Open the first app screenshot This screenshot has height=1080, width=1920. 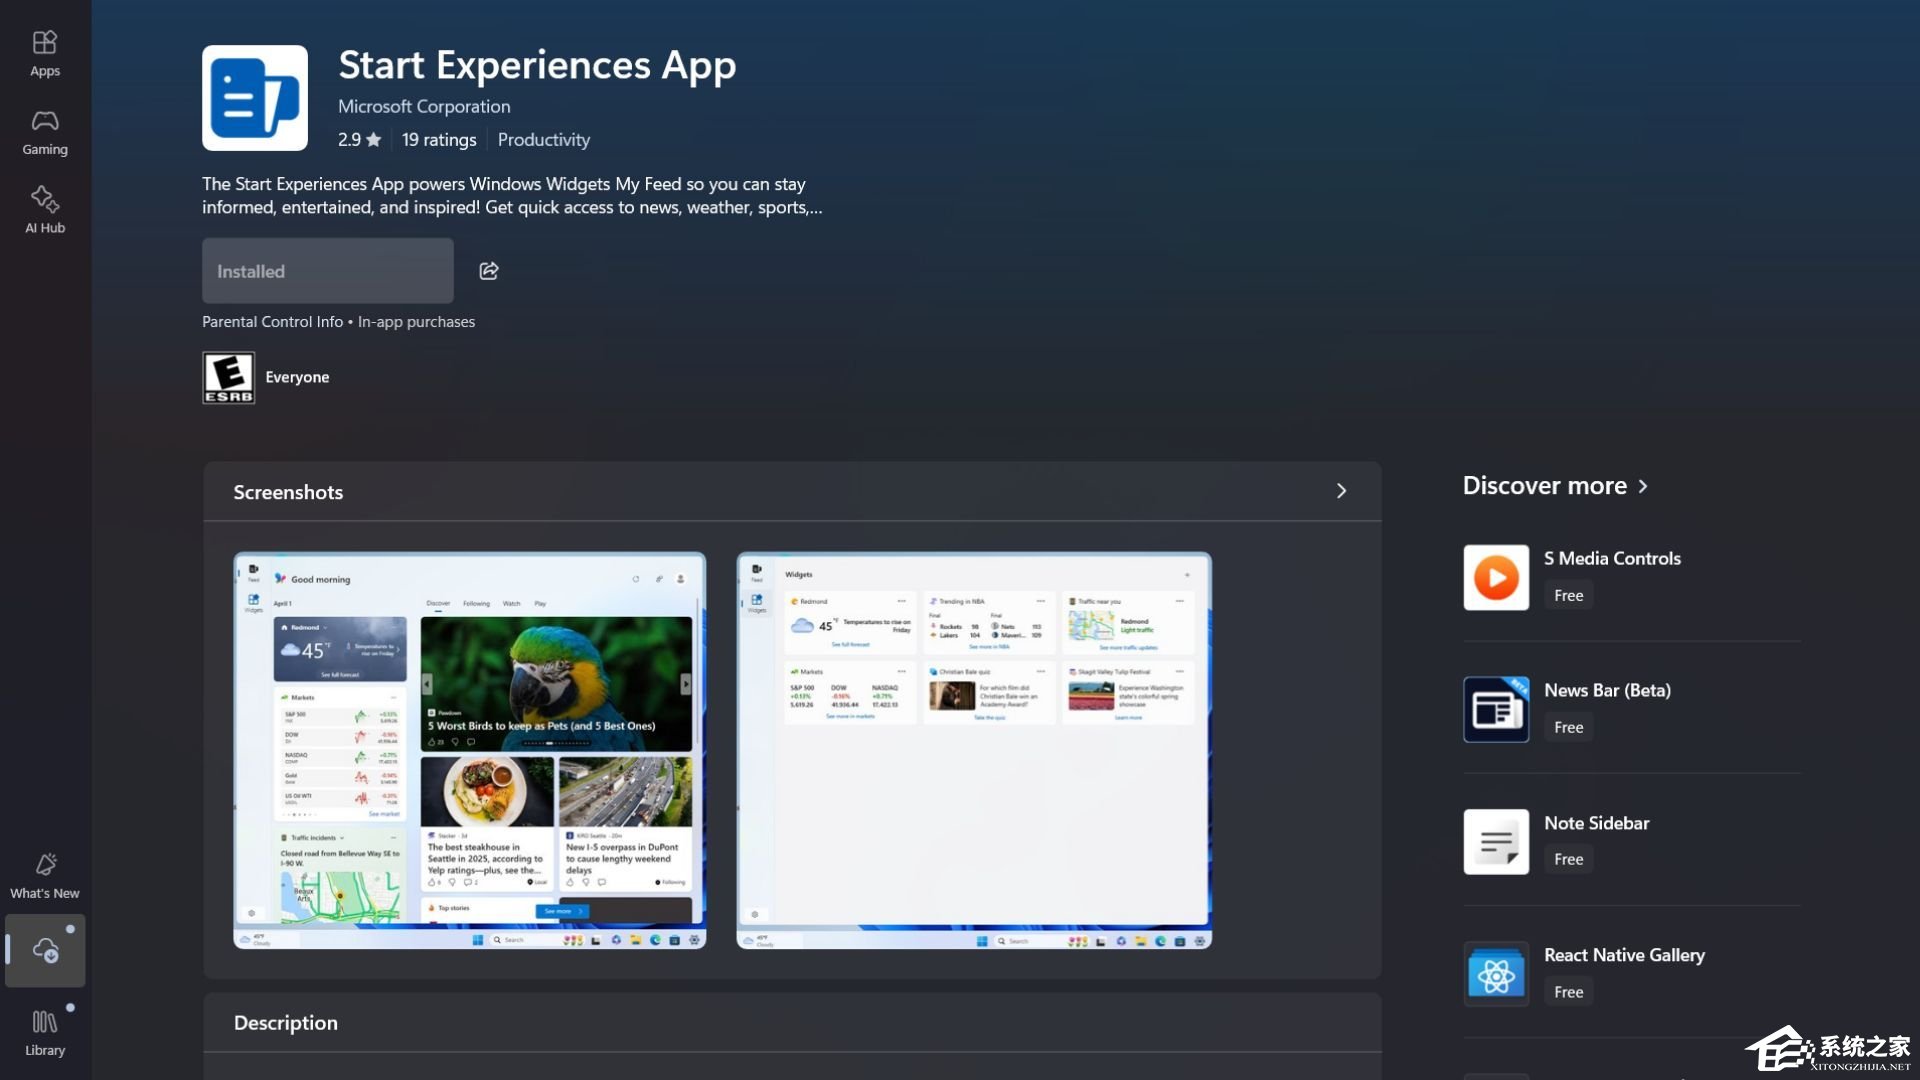click(469, 750)
